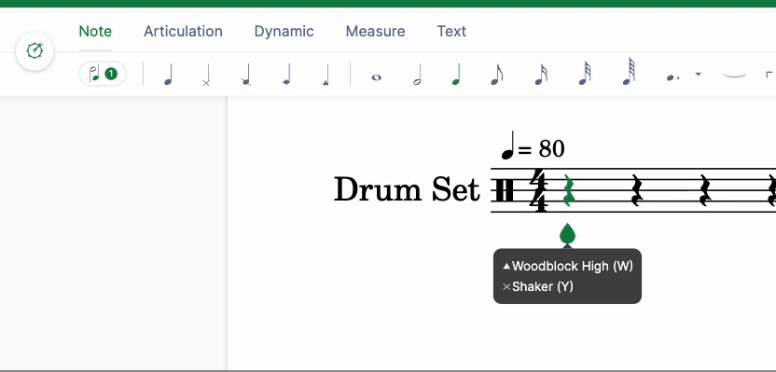776x372 pixels.
Task: Switch to the Dynamic tab
Action: (x=284, y=31)
